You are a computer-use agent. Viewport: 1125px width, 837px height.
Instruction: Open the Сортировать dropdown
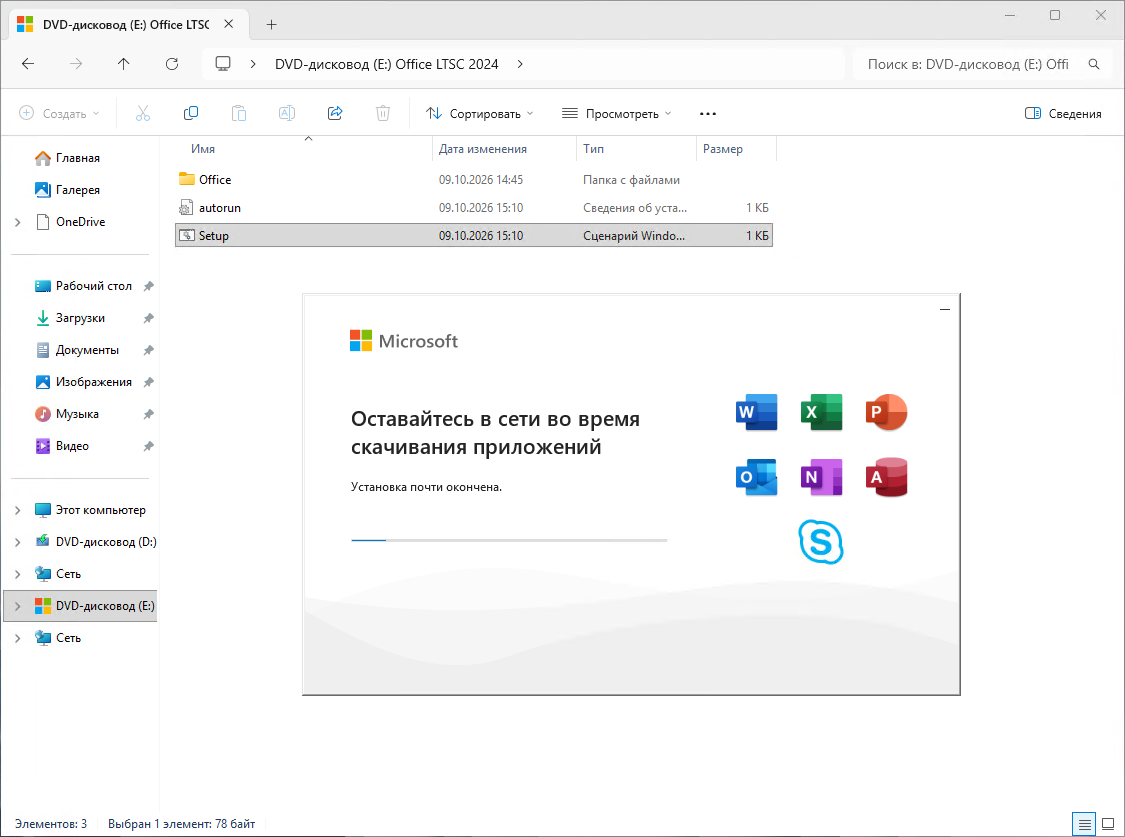(x=480, y=113)
